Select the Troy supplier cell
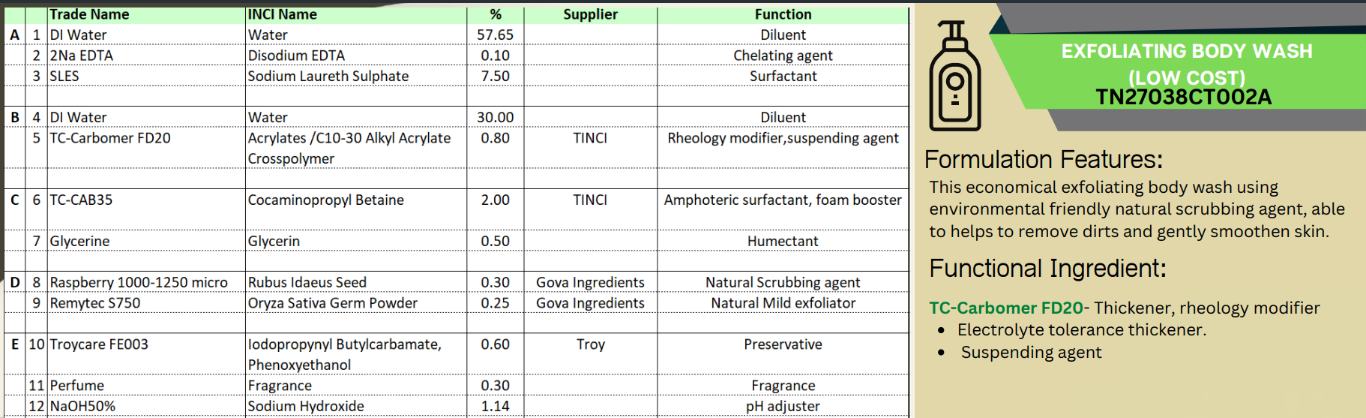The height and width of the screenshot is (418, 1366). click(590, 345)
